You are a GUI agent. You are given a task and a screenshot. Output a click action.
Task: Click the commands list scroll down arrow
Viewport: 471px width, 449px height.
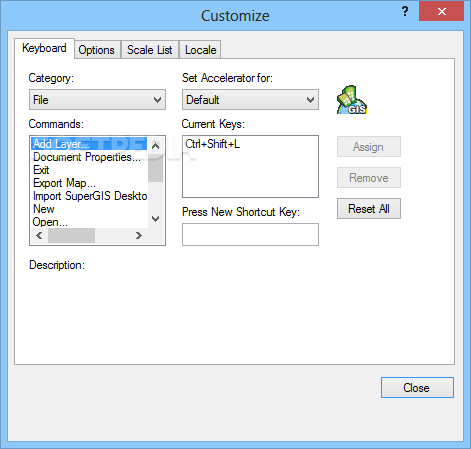(x=155, y=219)
